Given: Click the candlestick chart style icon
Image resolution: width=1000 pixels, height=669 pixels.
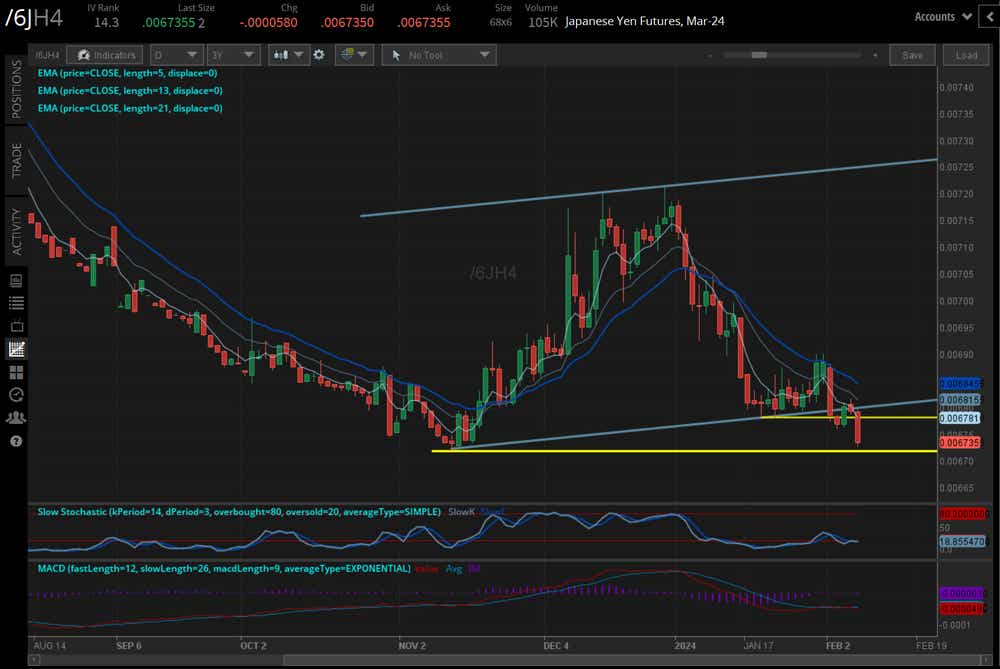Looking at the screenshot, I should pos(283,55).
